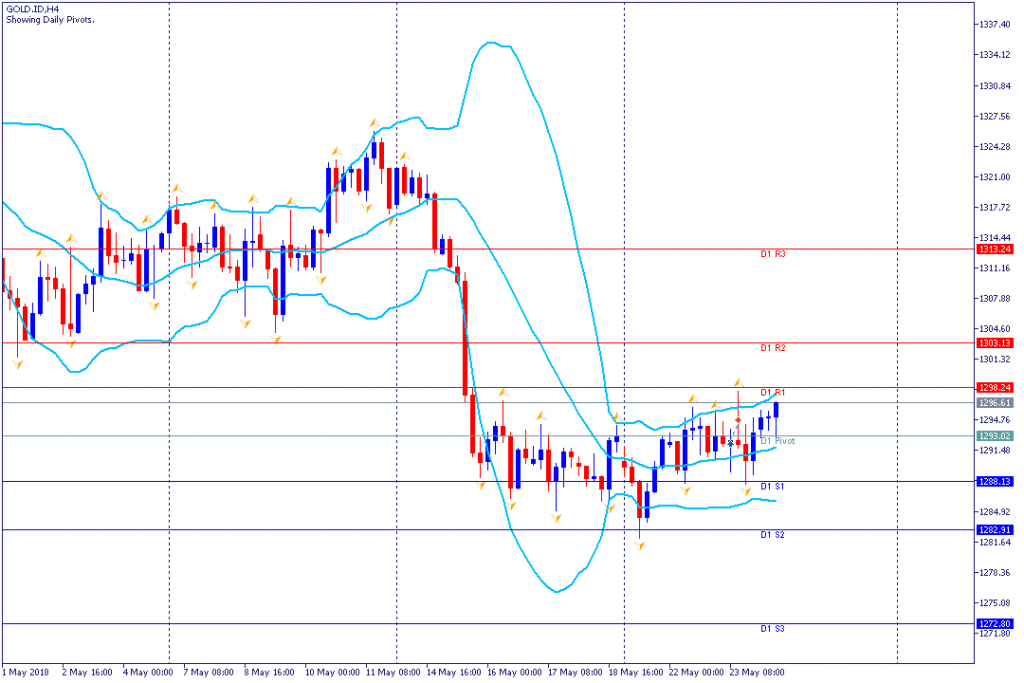Click the blue 1288.13 price tag
Image resolution: width=1024 pixels, height=683 pixels.
(995, 482)
